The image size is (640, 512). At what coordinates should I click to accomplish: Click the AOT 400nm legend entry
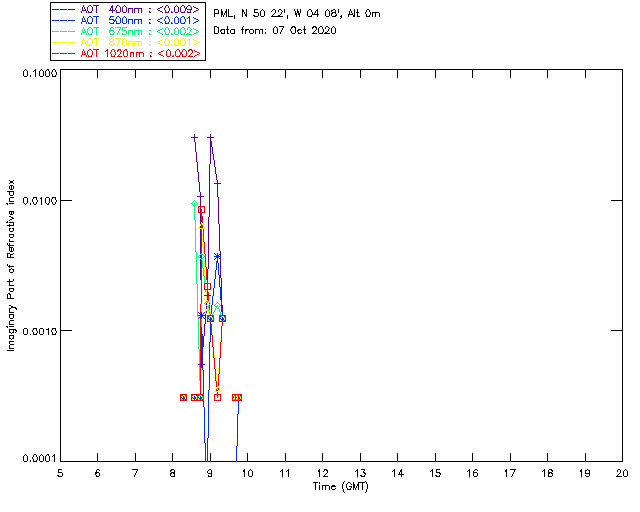click(x=127, y=9)
